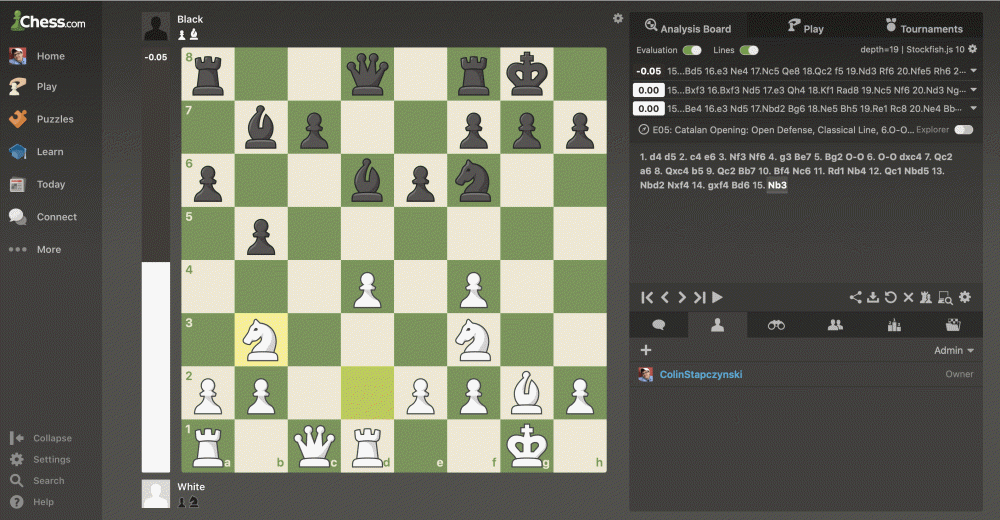This screenshot has height=520, width=1000.
Task: Click the share game icon
Action: [x=855, y=297]
